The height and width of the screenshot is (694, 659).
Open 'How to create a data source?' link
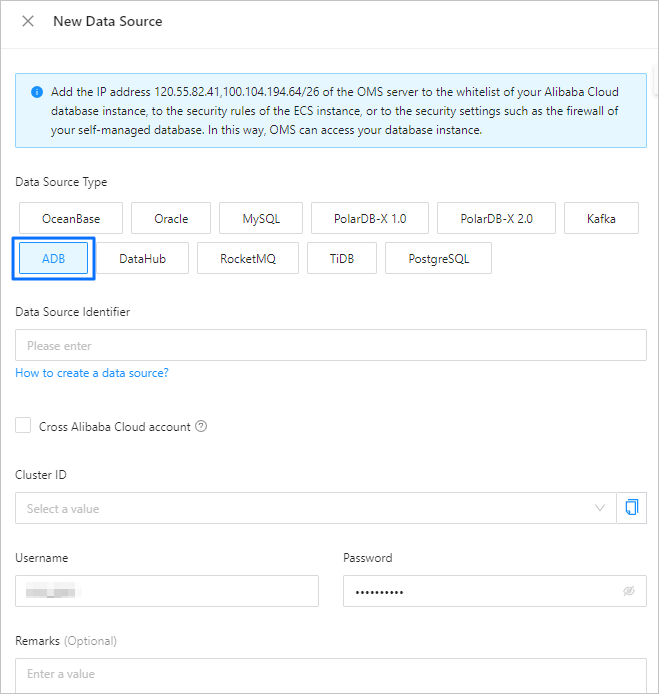click(x=92, y=373)
